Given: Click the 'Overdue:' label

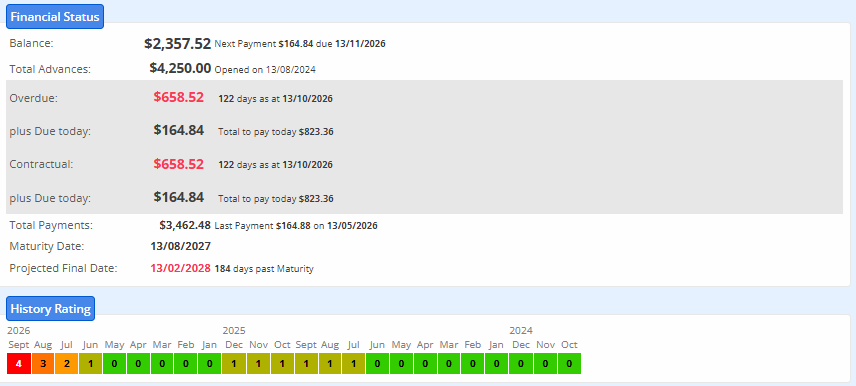Looking at the screenshot, I should pyautogui.click(x=33, y=98).
